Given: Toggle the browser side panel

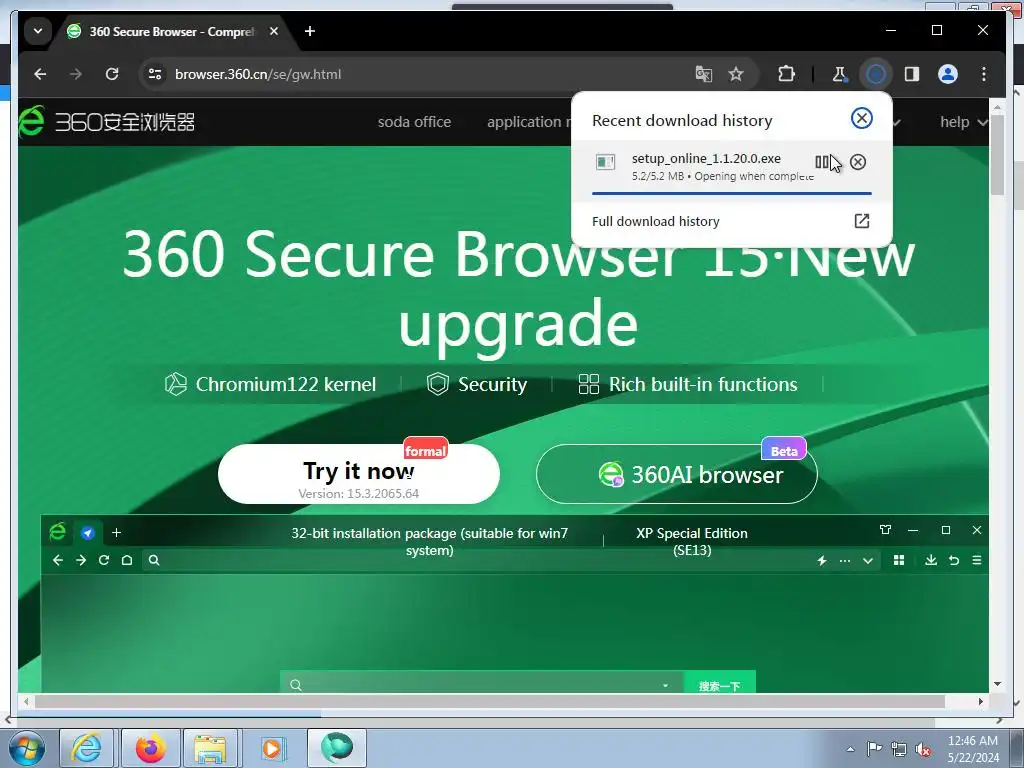Looking at the screenshot, I should click(912, 74).
